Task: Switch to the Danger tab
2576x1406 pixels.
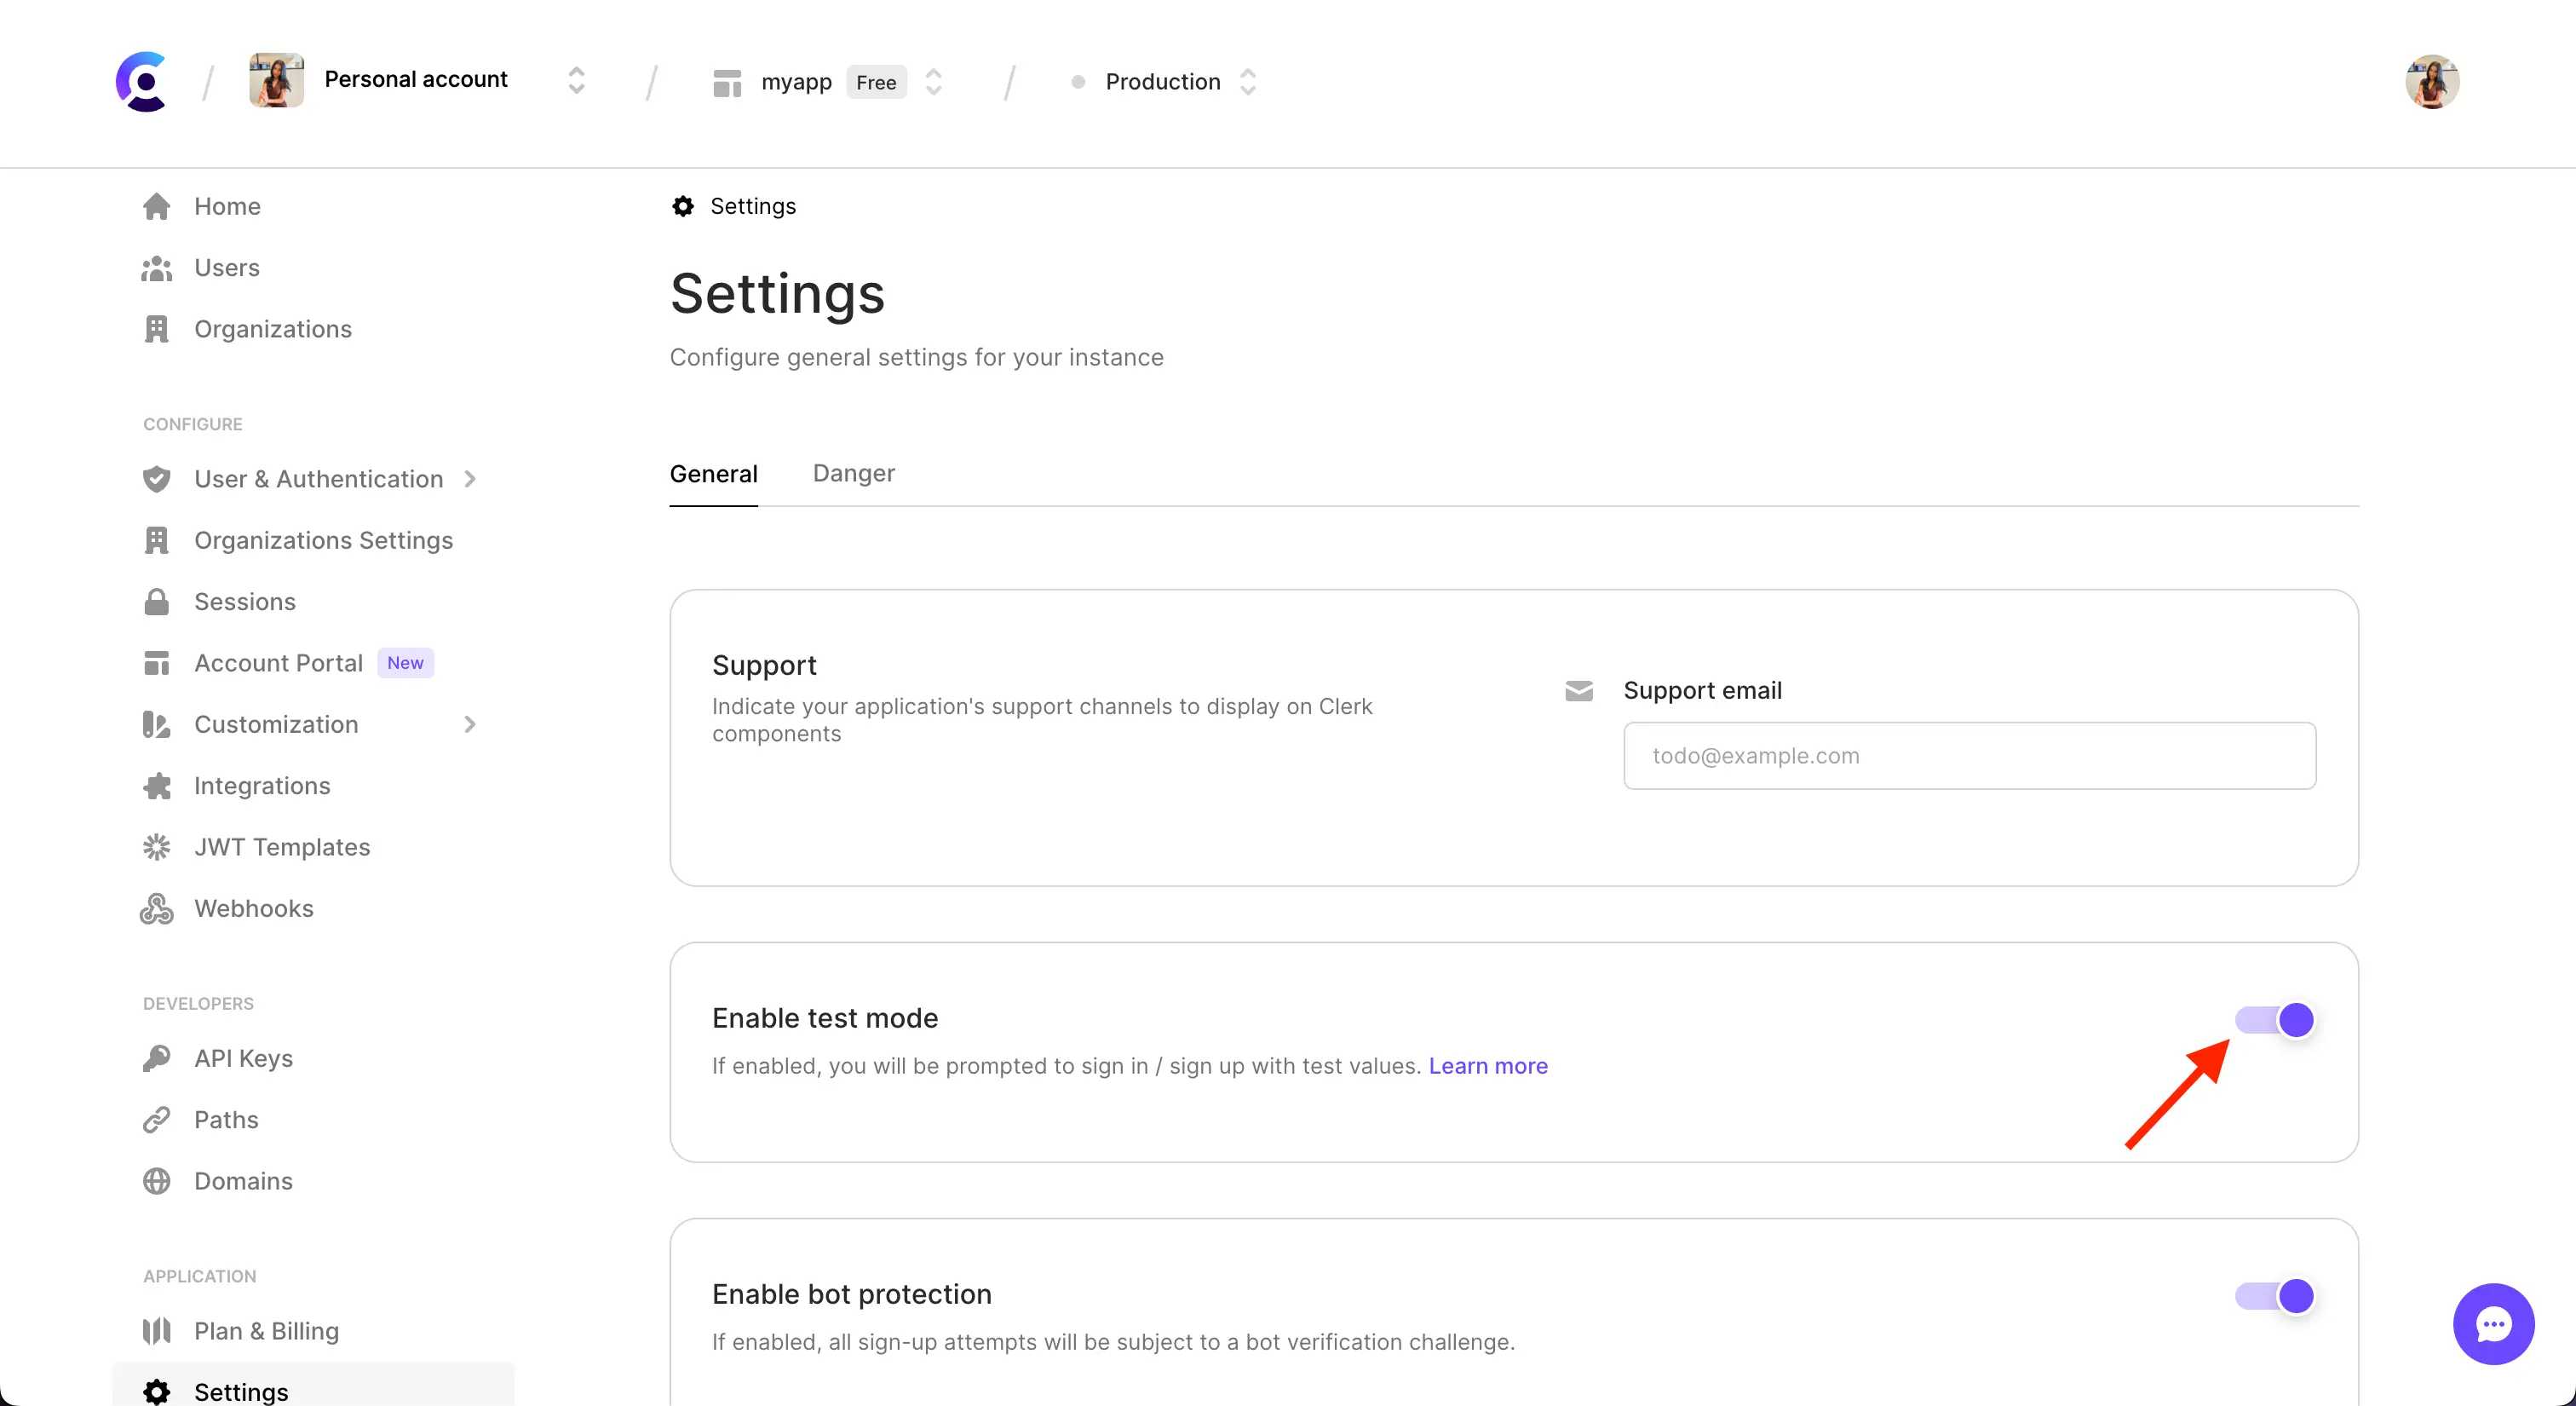Action: tap(853, 473)
